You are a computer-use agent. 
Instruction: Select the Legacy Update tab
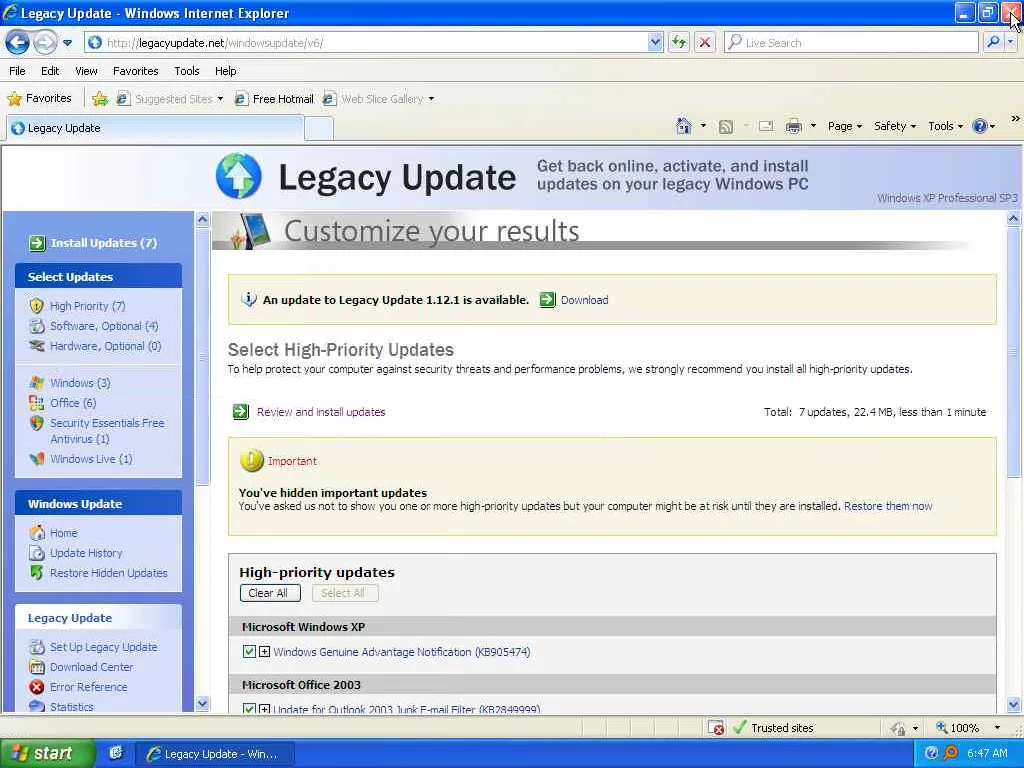[x=155, y=128]
